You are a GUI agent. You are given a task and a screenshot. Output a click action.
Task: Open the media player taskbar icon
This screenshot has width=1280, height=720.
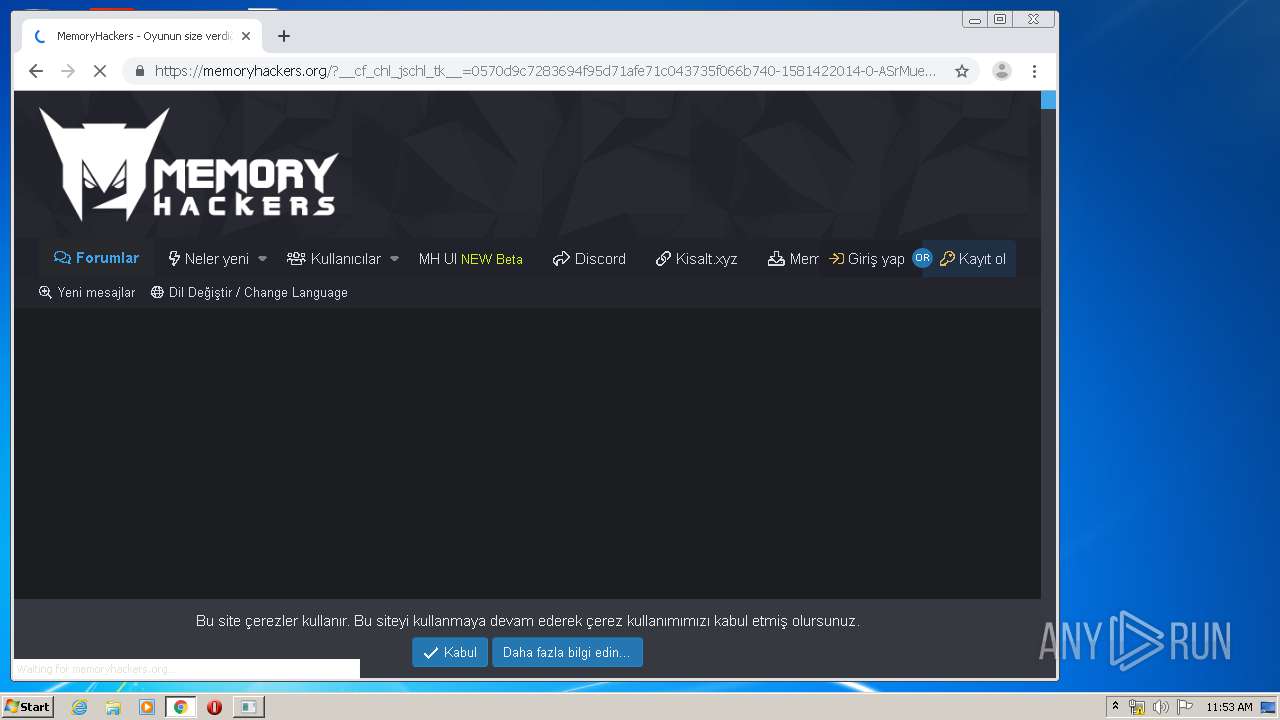point(147,707)
